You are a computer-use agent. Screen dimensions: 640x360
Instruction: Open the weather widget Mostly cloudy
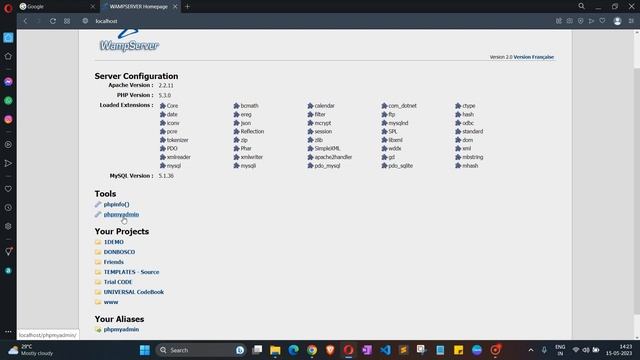point(31,350)
